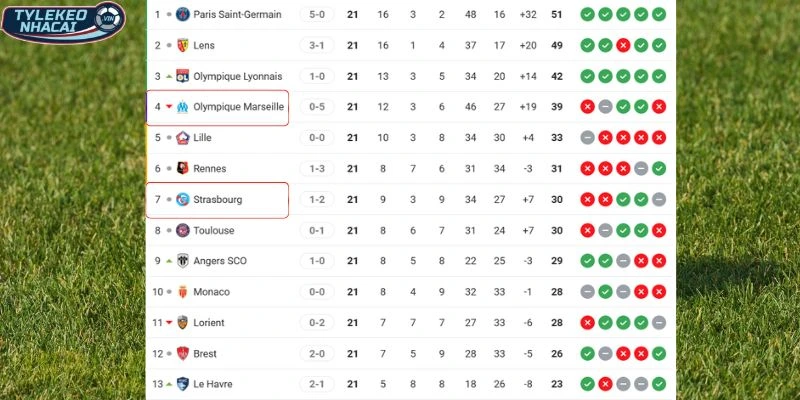This screenshot has height=400, width=800.
Task: Click the Olympique Marseille crest icon
Action: coord(183,108)
